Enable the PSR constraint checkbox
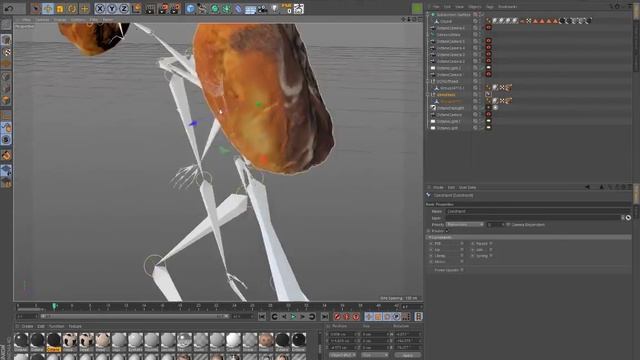 coord(462,244)
